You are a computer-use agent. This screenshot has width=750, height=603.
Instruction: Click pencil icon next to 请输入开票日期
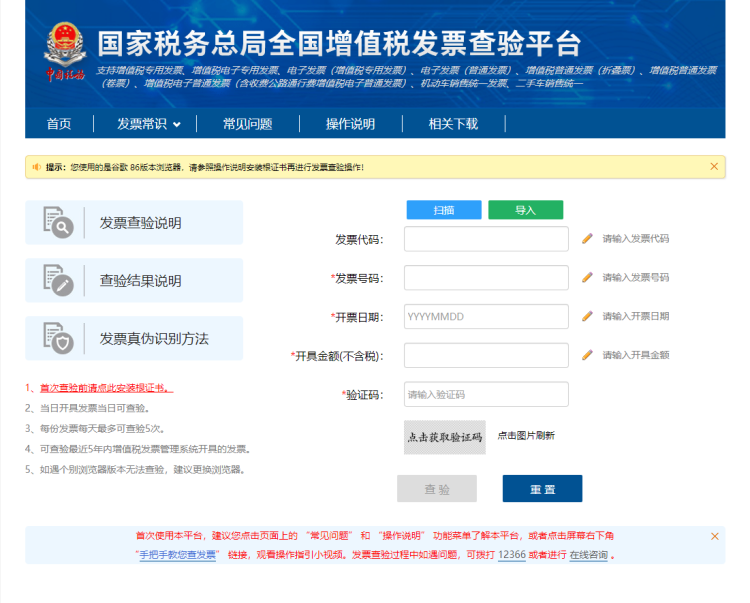[588, 316]
